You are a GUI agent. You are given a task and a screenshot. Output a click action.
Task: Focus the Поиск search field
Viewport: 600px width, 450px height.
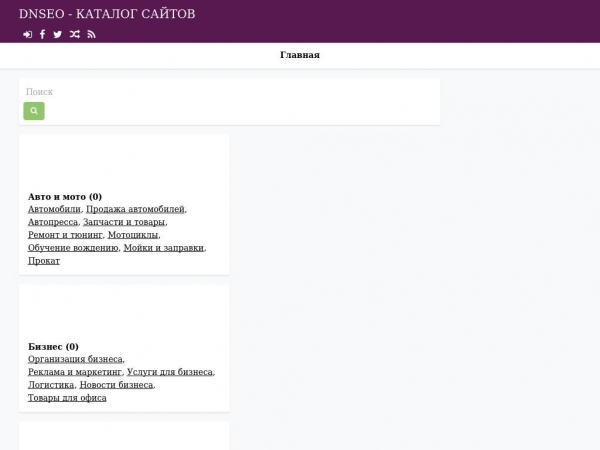229,92
